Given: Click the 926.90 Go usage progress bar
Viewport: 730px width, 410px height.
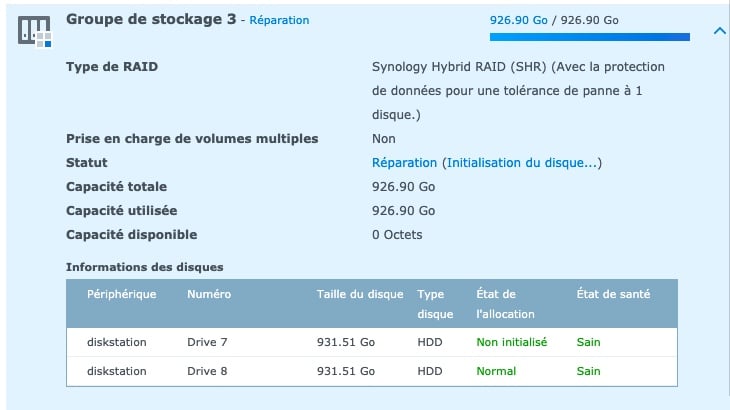Looking at the screenshot, I should pos(589,38).
